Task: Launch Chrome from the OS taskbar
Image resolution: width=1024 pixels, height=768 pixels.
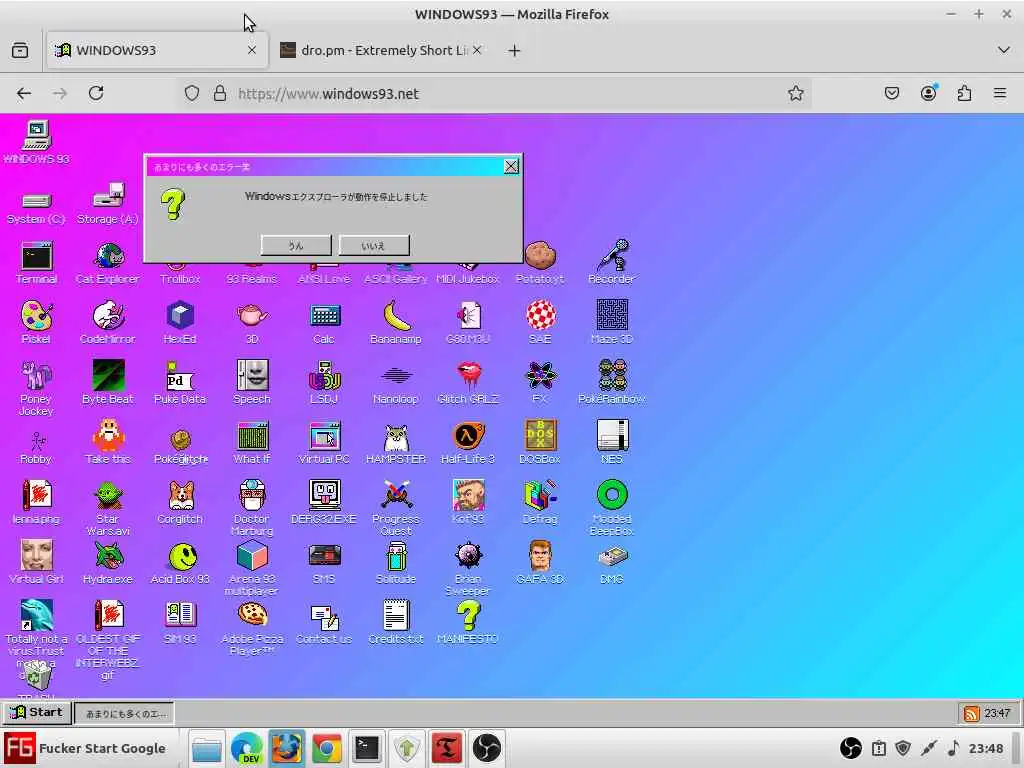Action: pos(327,748)
